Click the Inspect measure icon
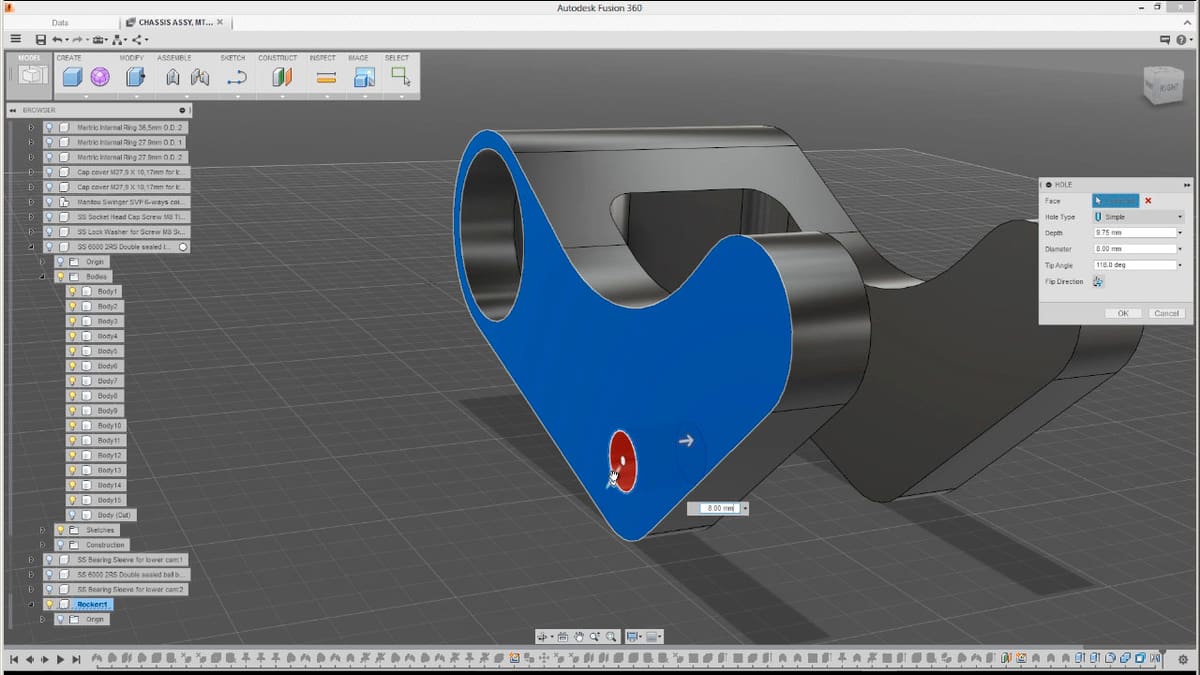The width and height of the screenshot is (1200, 675). [x=326, y=77]
